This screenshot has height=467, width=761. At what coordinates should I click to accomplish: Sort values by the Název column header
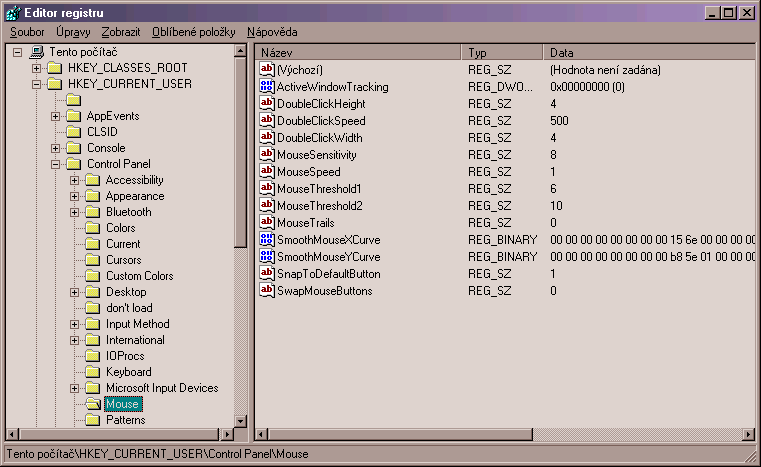click(x=358, y=52)
